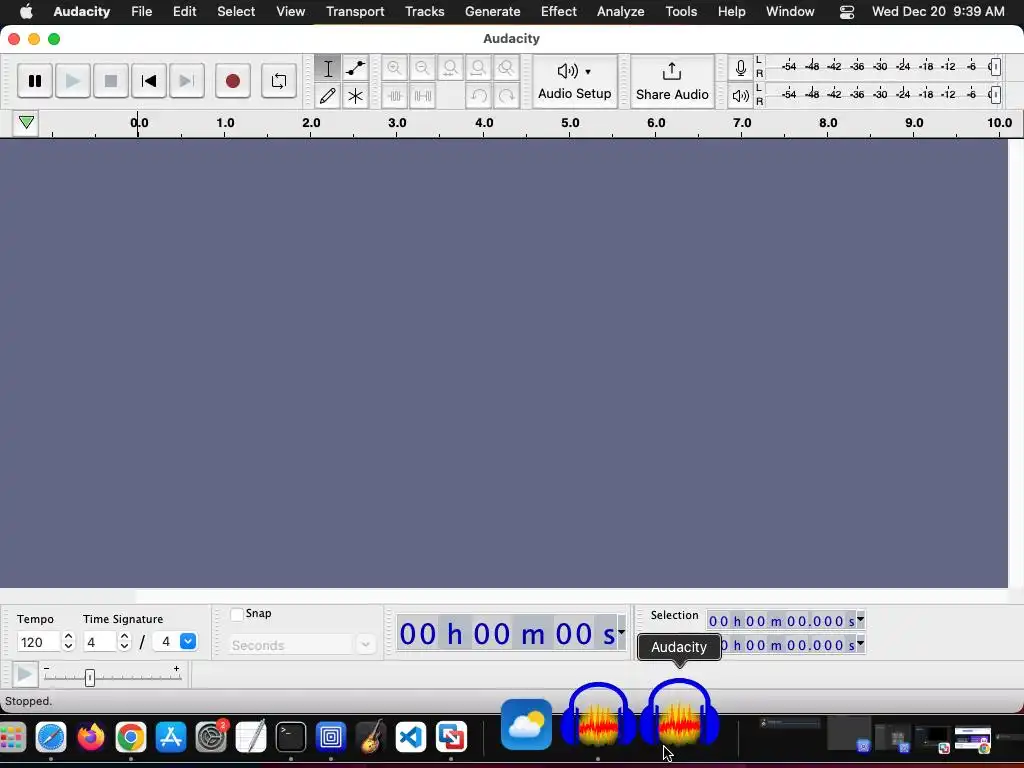1024x768 pixels.
Task: Toggle the Loop playback button
Action: click(x=279, y=81)
